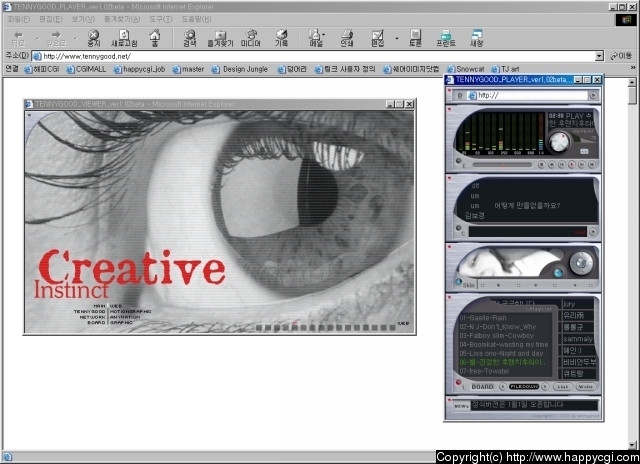Click the left arrow beside FILEDOWN

(502, 386)
